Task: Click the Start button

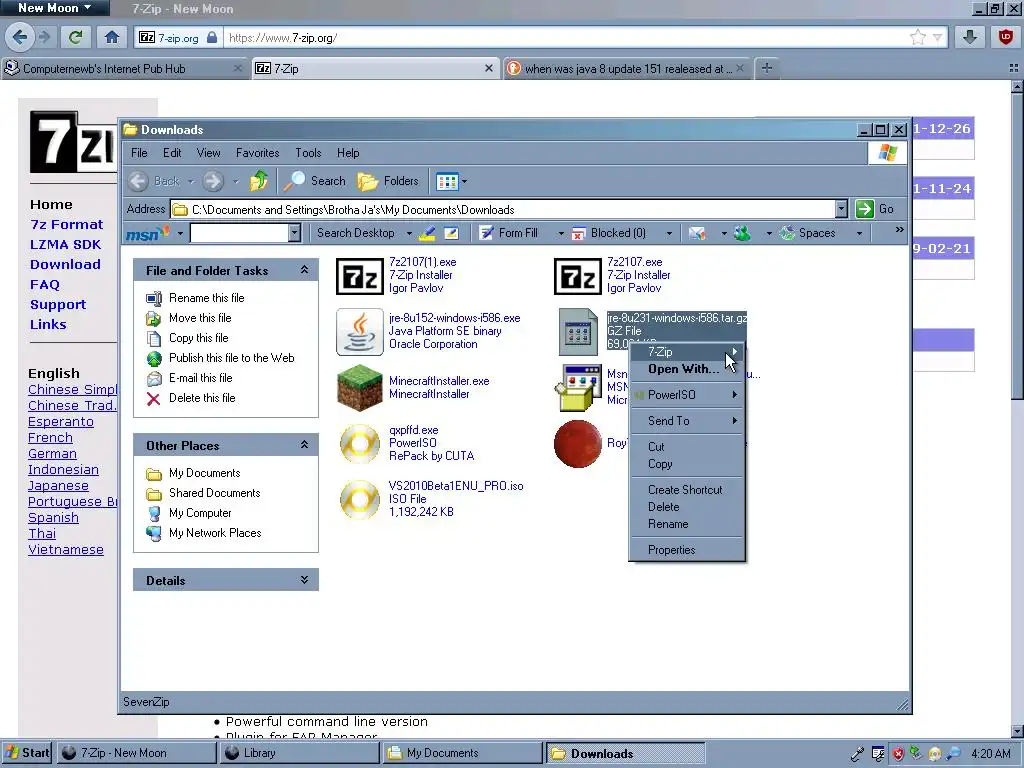Action: click(27, 753)
